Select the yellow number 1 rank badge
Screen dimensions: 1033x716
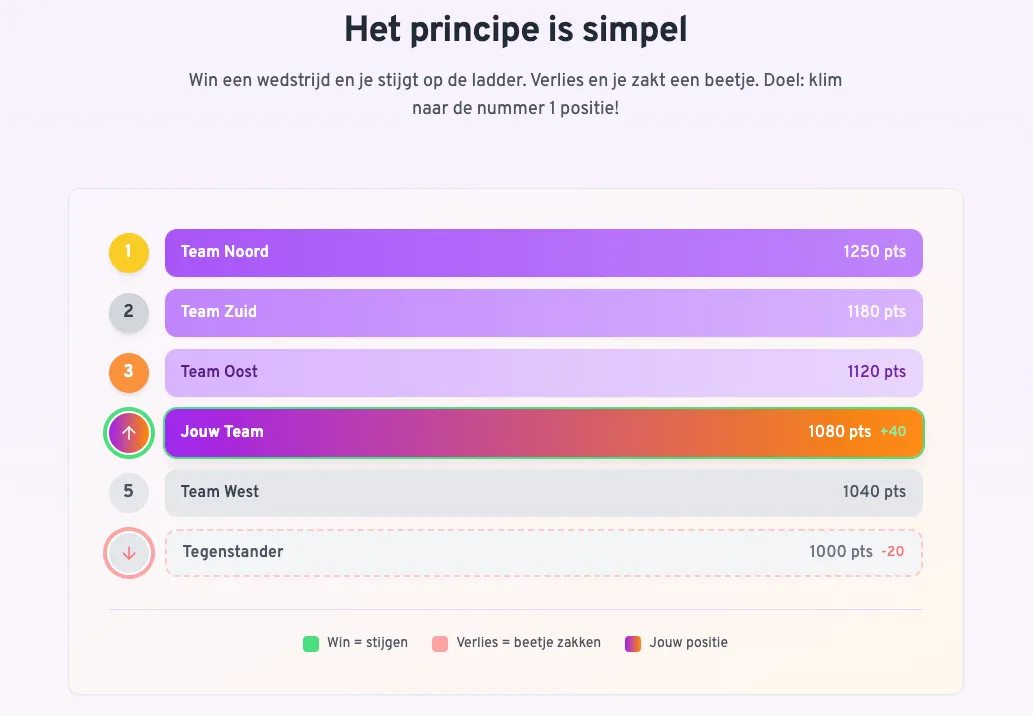click(128, 252)
